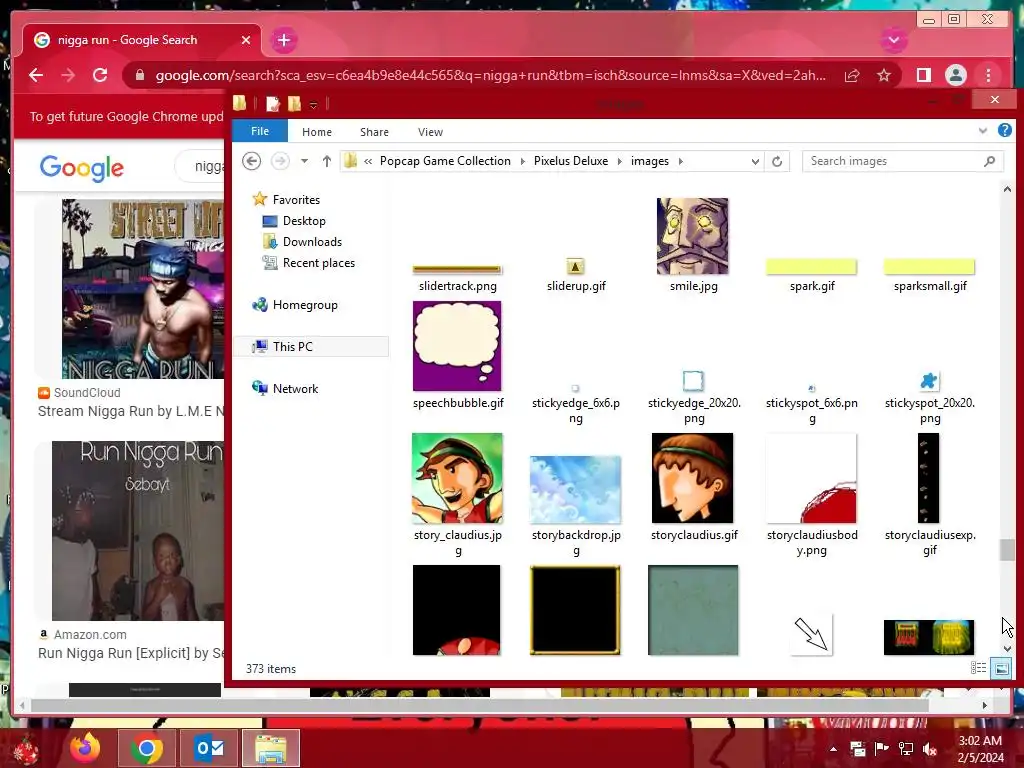
Task: Select speechbubble.gif thumbnail
Action: [x=456, y=346]
